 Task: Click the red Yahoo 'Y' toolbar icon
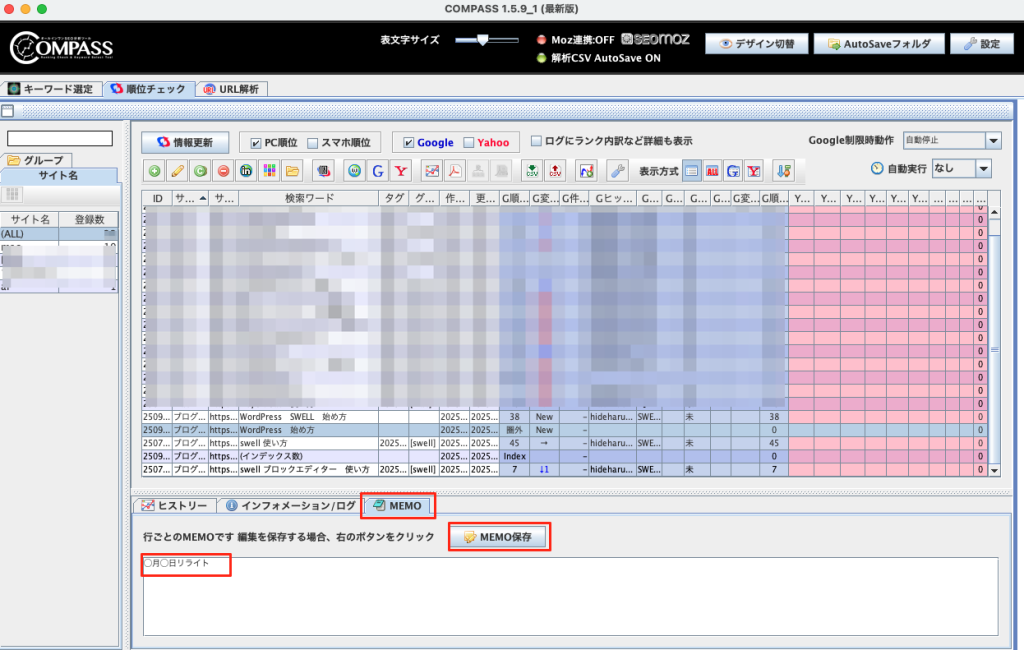click(x=402, y=171)
